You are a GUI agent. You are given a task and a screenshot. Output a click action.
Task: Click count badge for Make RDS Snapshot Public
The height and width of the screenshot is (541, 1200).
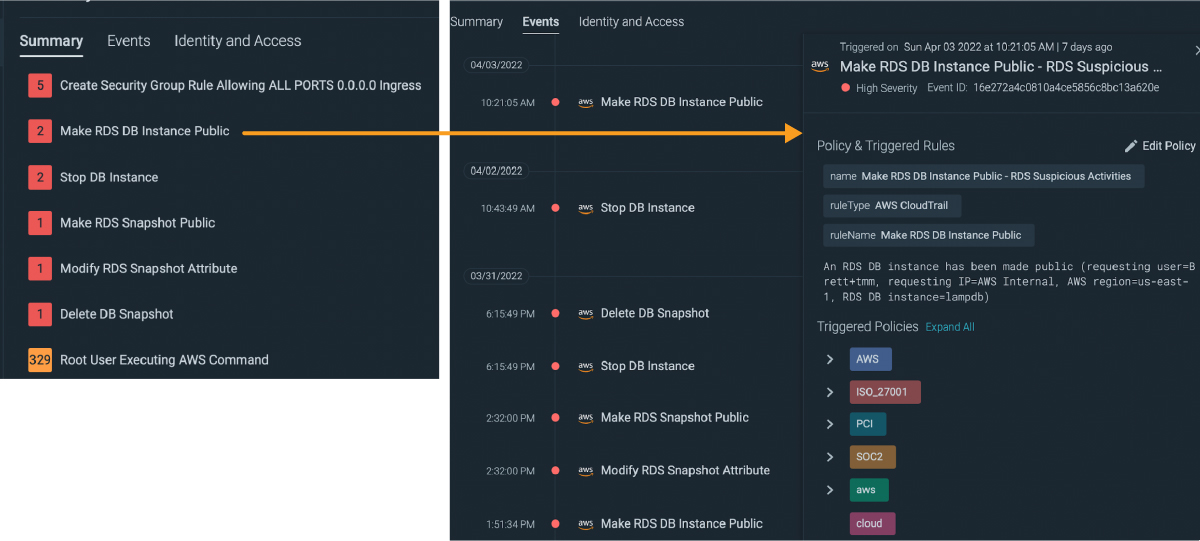point(40,223)
